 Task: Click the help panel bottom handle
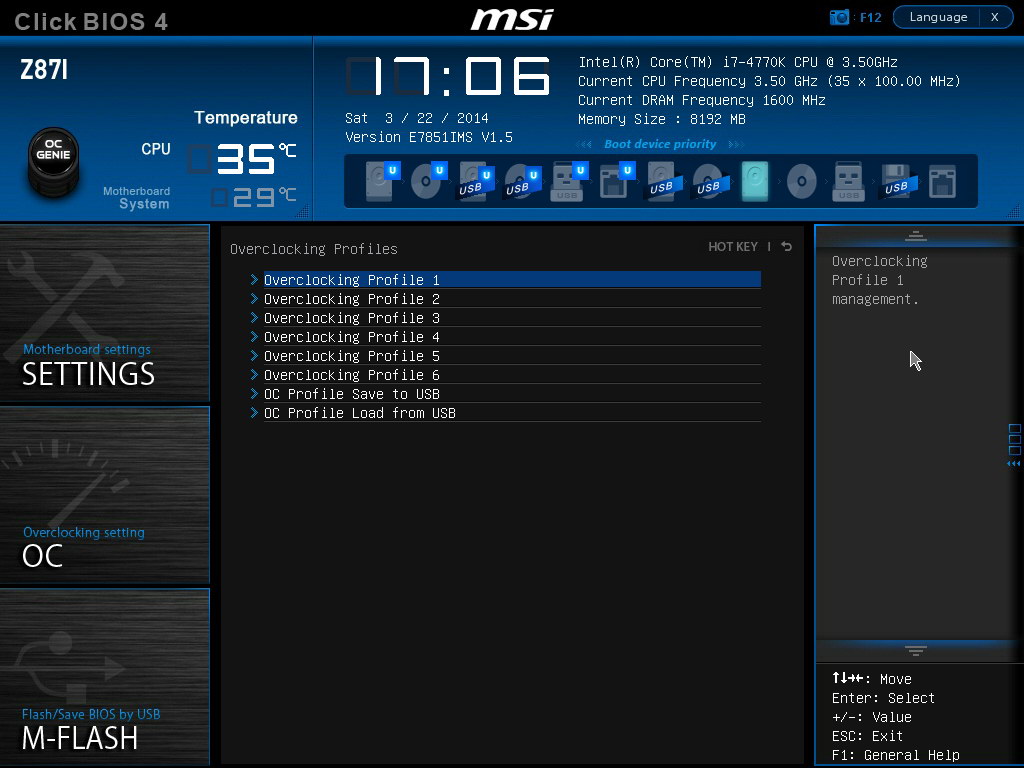tap(916, 650)
